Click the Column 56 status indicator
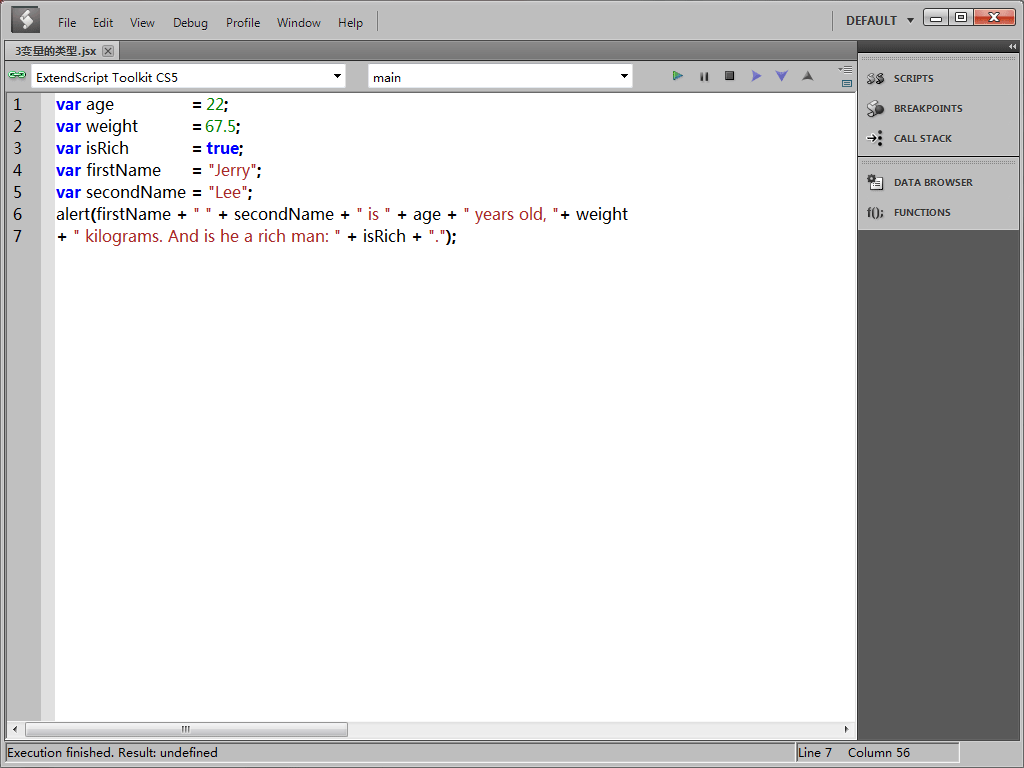The width and height of the screenshot is (1024, 768). point(878,752)
